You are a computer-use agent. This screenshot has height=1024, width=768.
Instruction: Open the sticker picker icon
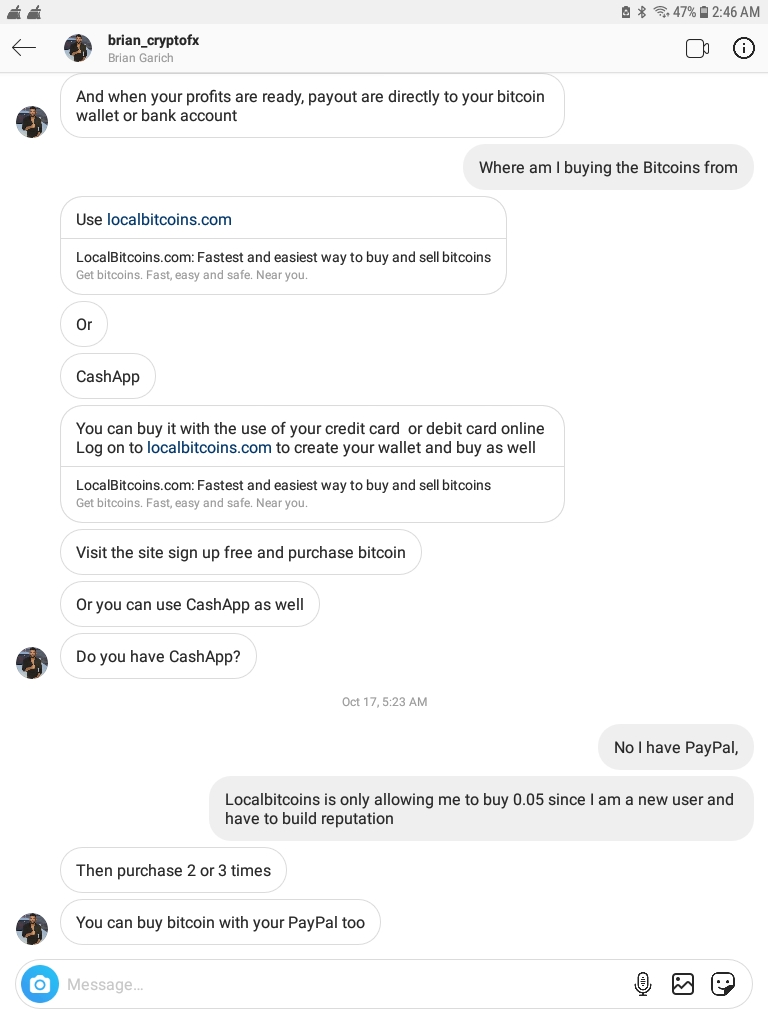[x=722, y=984]
